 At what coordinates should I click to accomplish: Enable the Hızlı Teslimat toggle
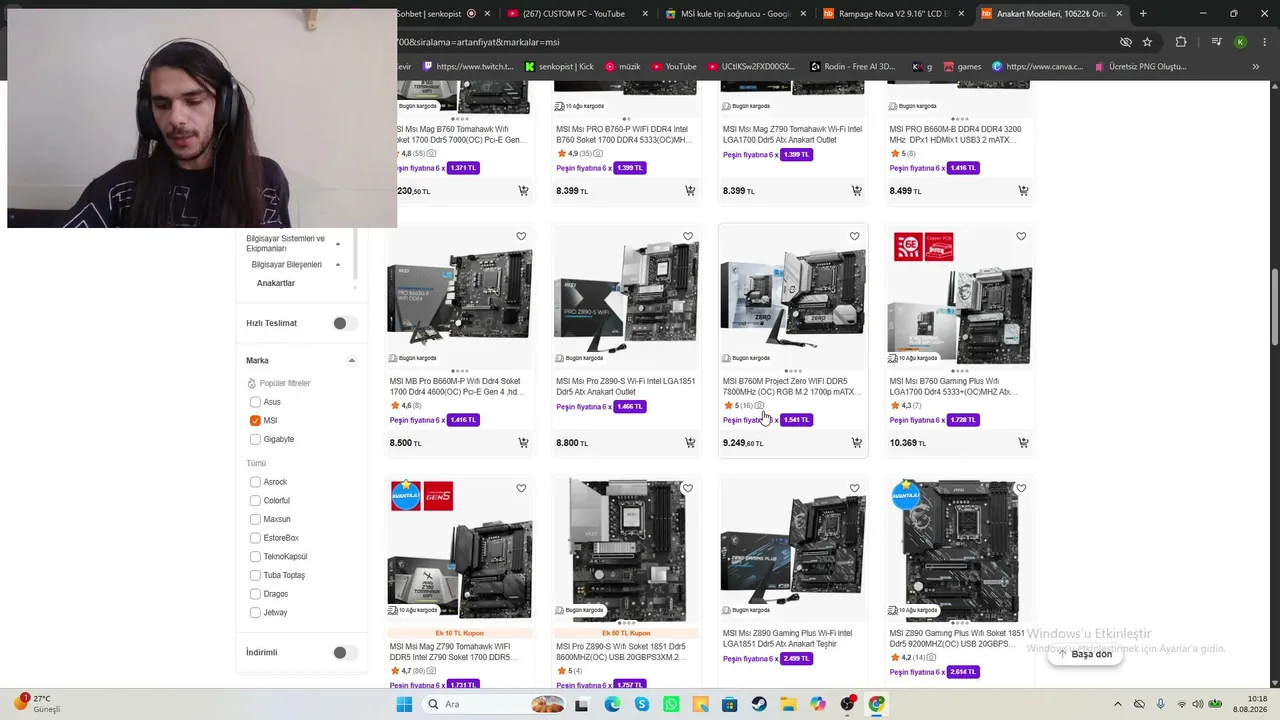tap(344, 323)
